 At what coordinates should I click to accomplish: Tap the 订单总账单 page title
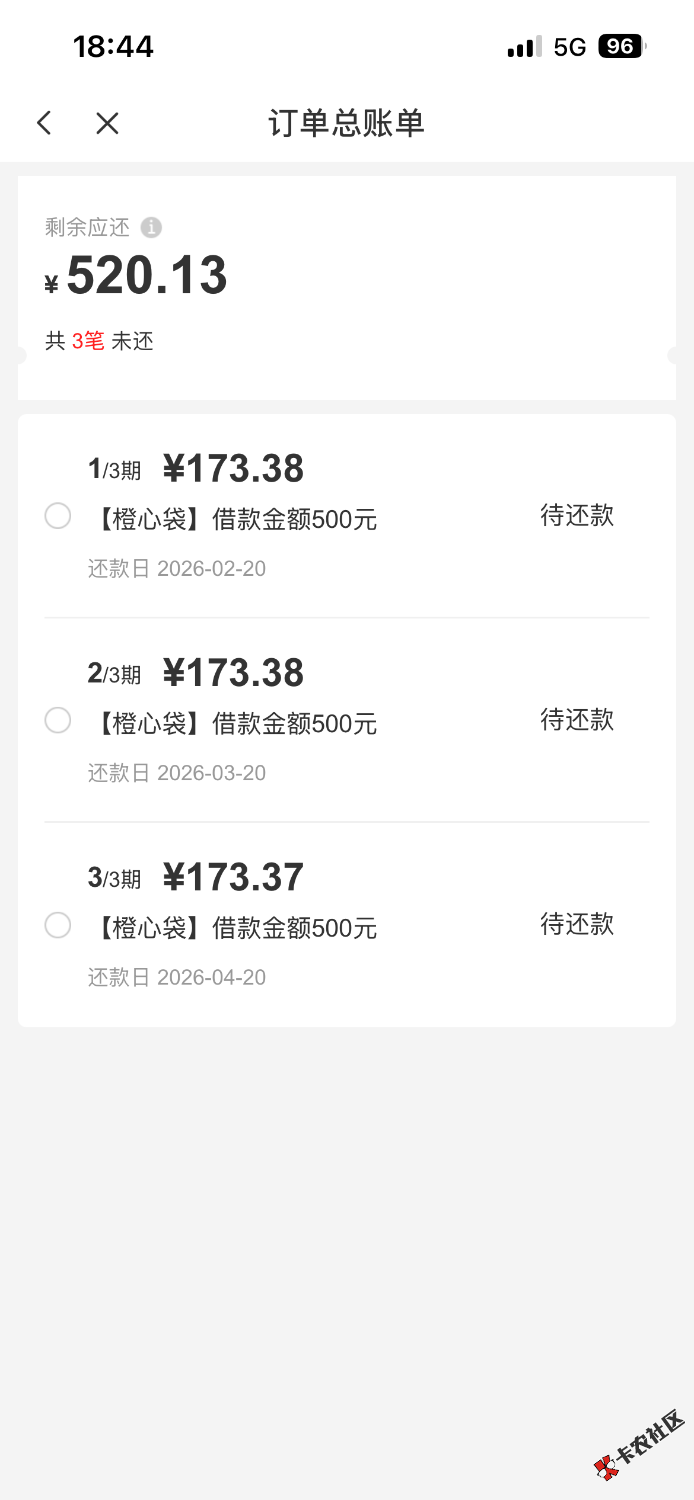tap(346, 123)
